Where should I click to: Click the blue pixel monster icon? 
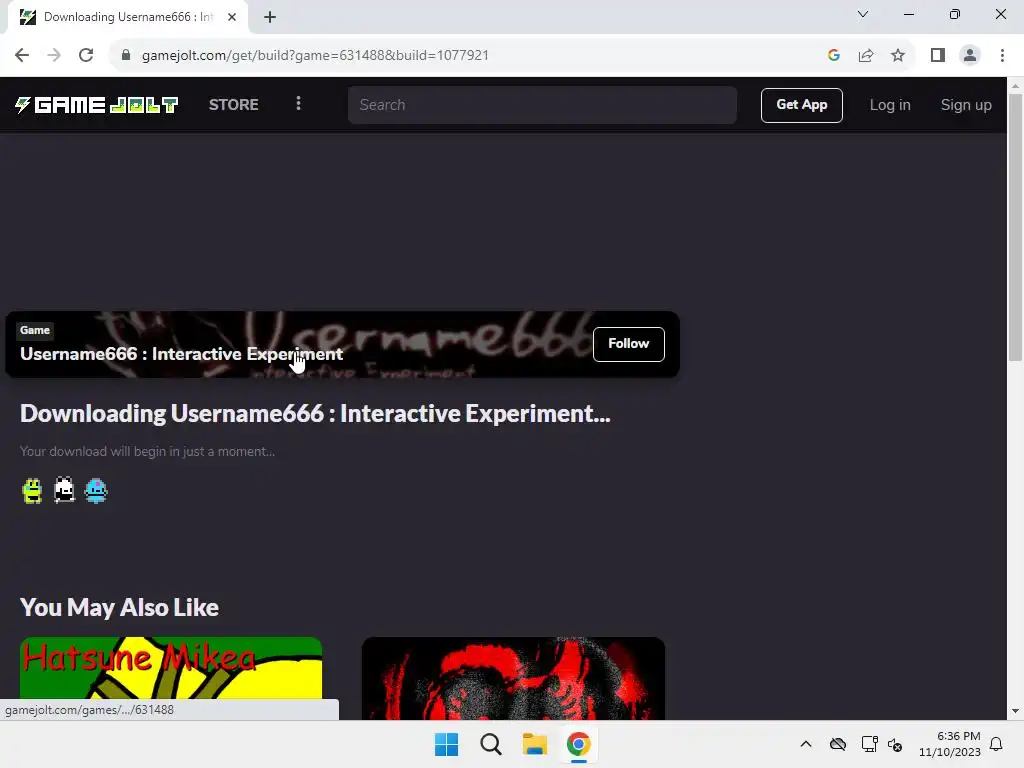click(x=96, y=490)
